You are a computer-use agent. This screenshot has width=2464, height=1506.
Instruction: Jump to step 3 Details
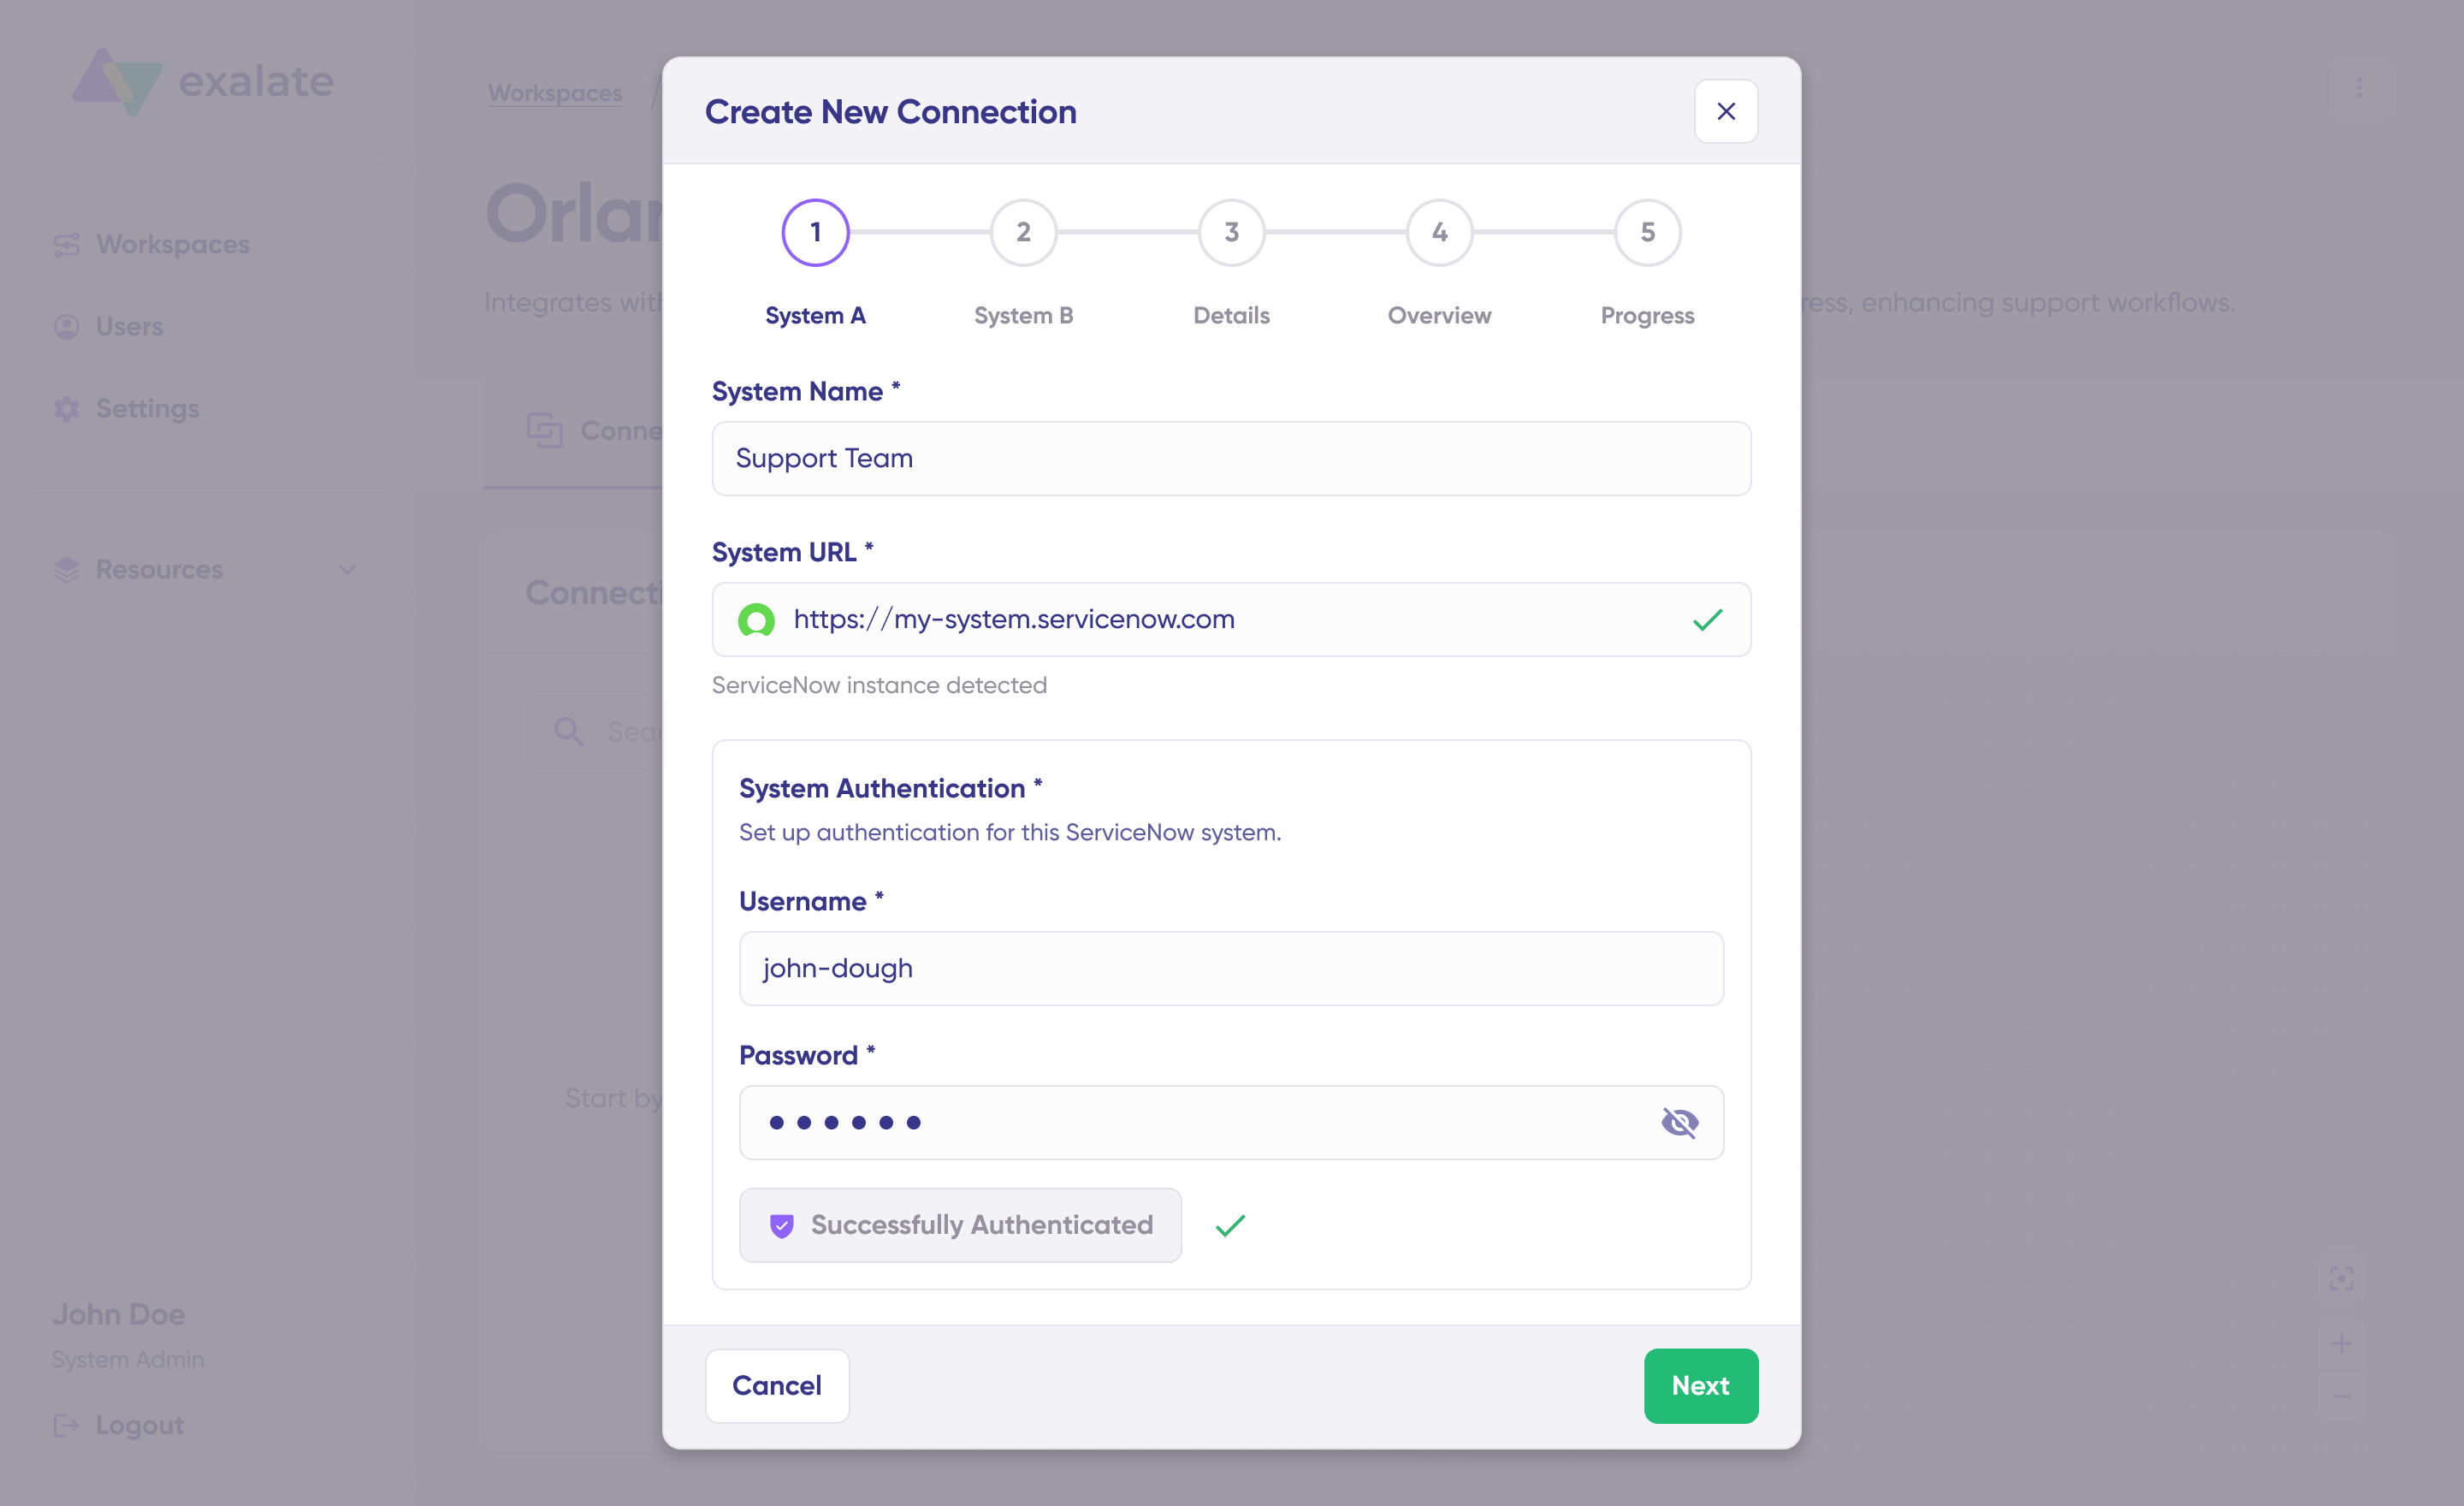tap(1231, 232)
